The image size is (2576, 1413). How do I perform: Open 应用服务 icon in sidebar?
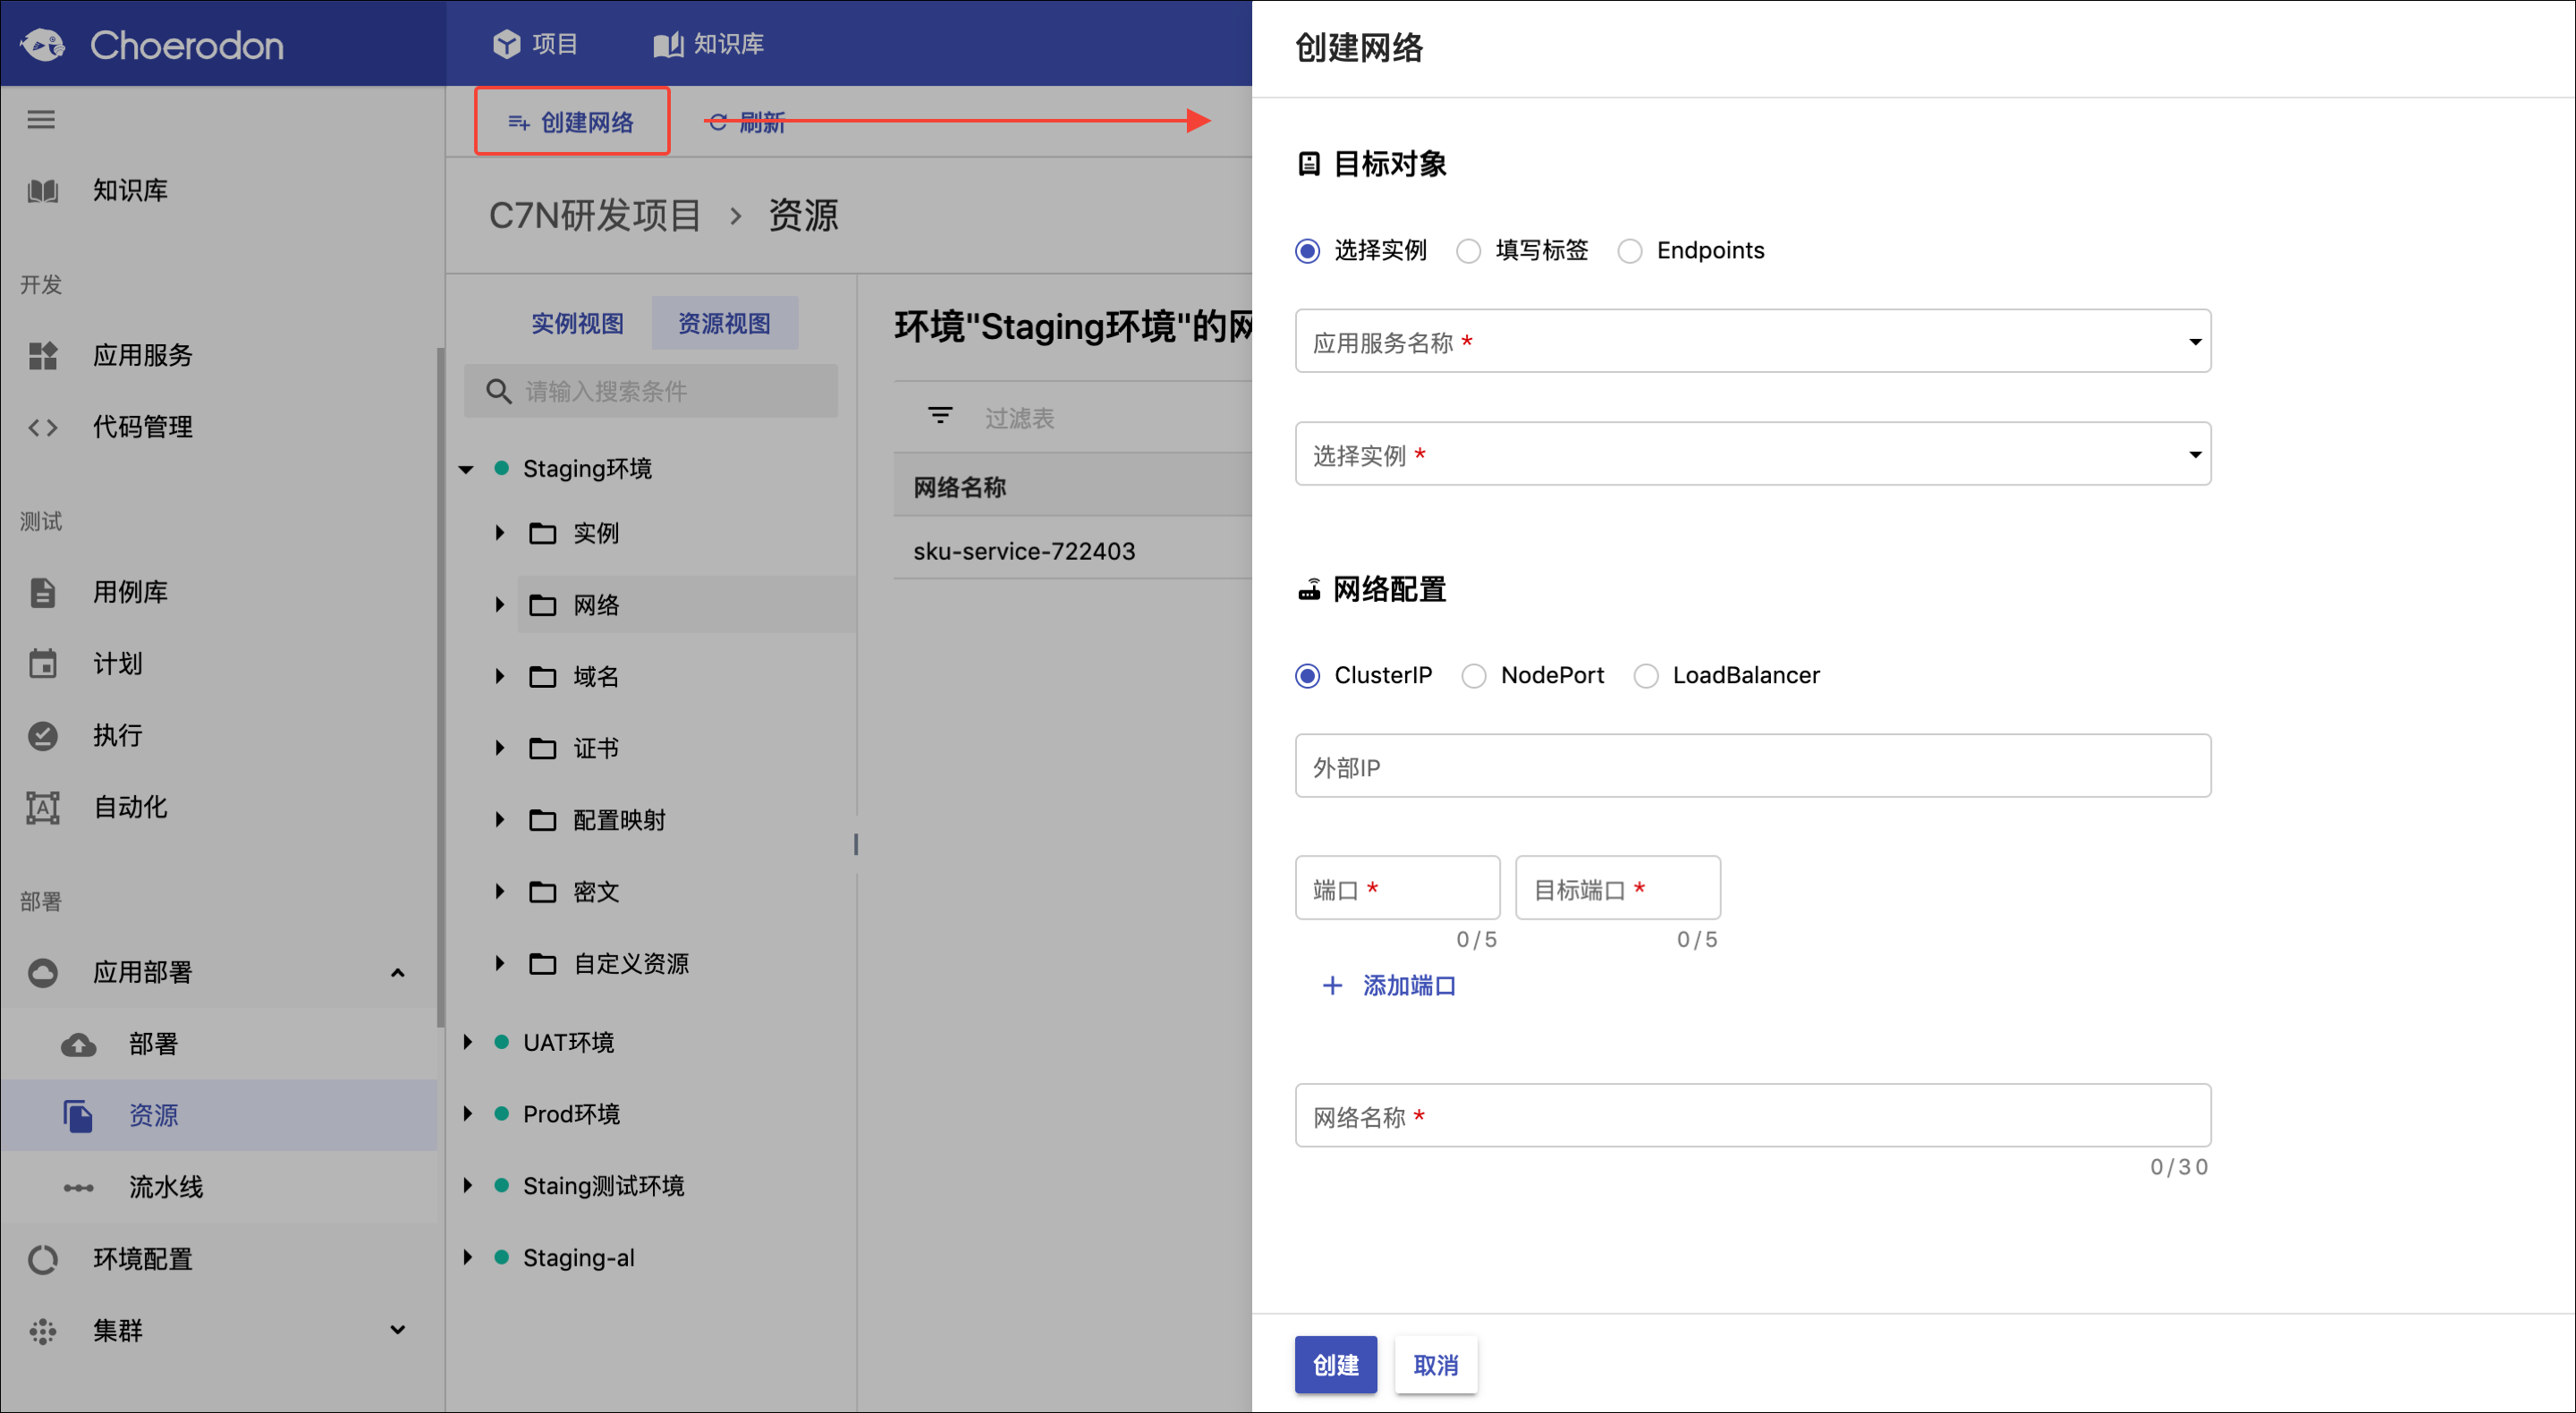coord(43,356)
